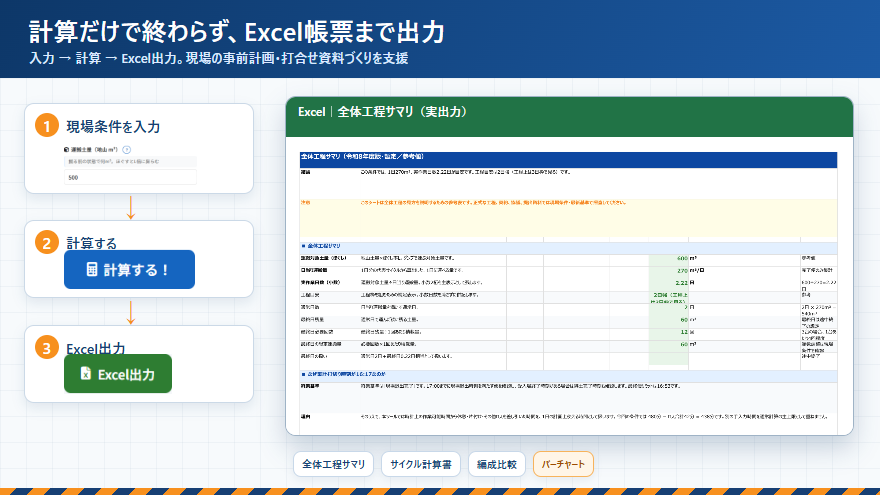Click the orange caution note row in sheet
880x495 pixels.
pos(569,218)
